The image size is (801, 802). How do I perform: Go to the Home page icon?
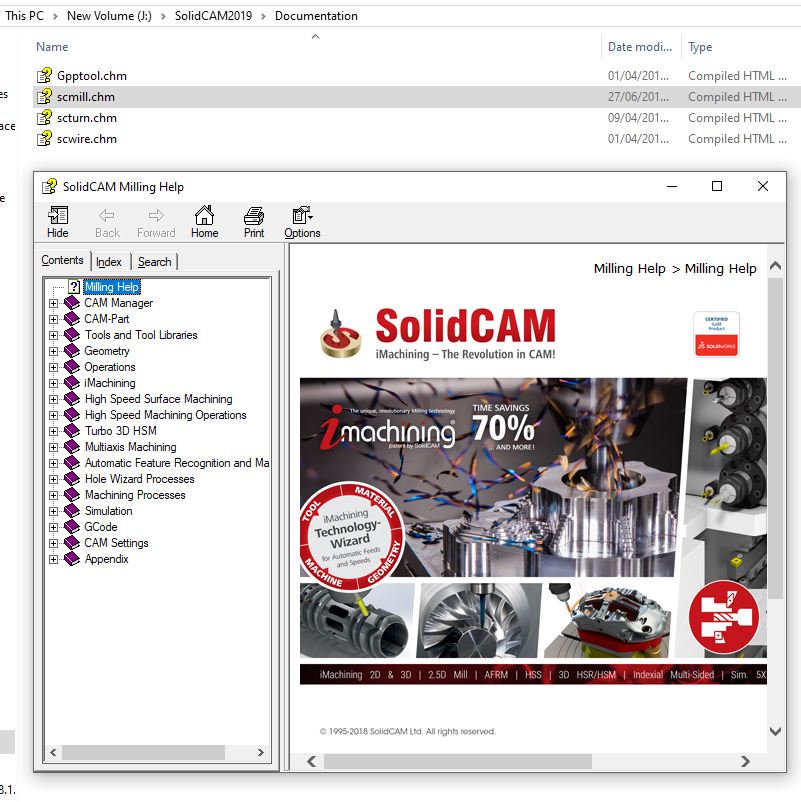205,215
